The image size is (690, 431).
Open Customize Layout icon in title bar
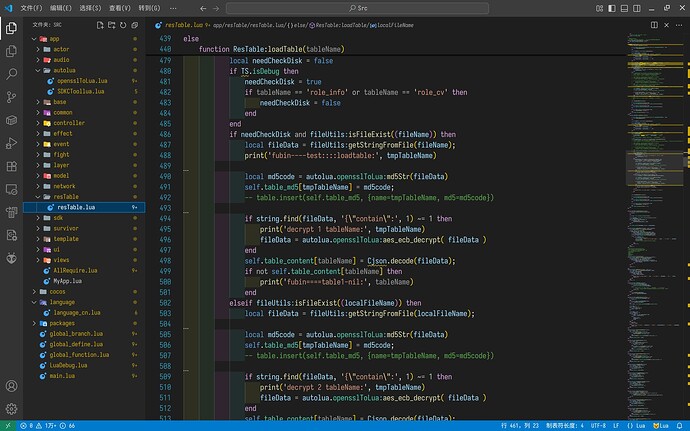(599, 8)
